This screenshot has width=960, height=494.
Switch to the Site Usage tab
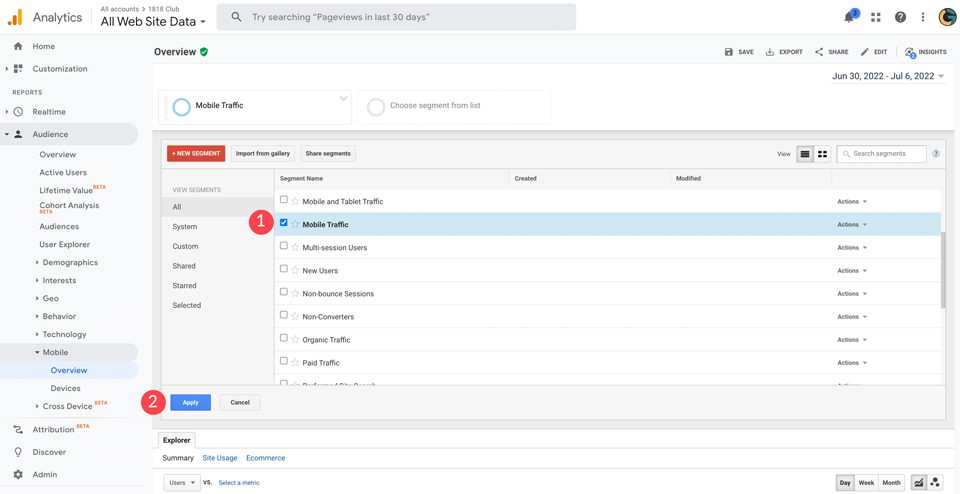pyautogui.click(x=219, y=458)
